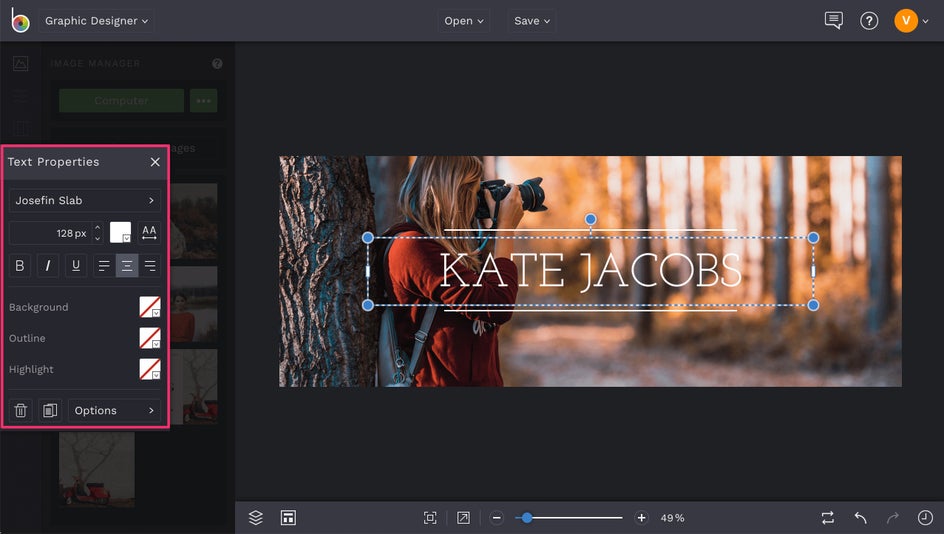Fit canvas to screen icon
The image size is (944, 534).
coord(430,518)
